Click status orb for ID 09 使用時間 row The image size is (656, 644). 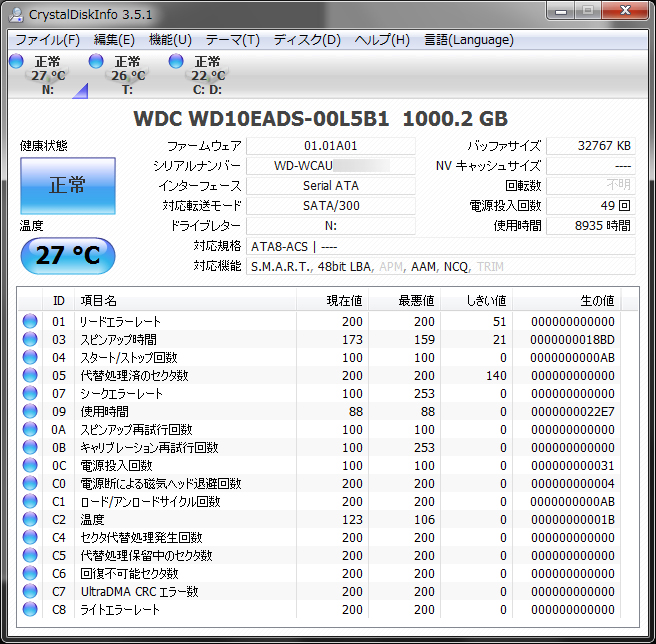coord(30,411)
